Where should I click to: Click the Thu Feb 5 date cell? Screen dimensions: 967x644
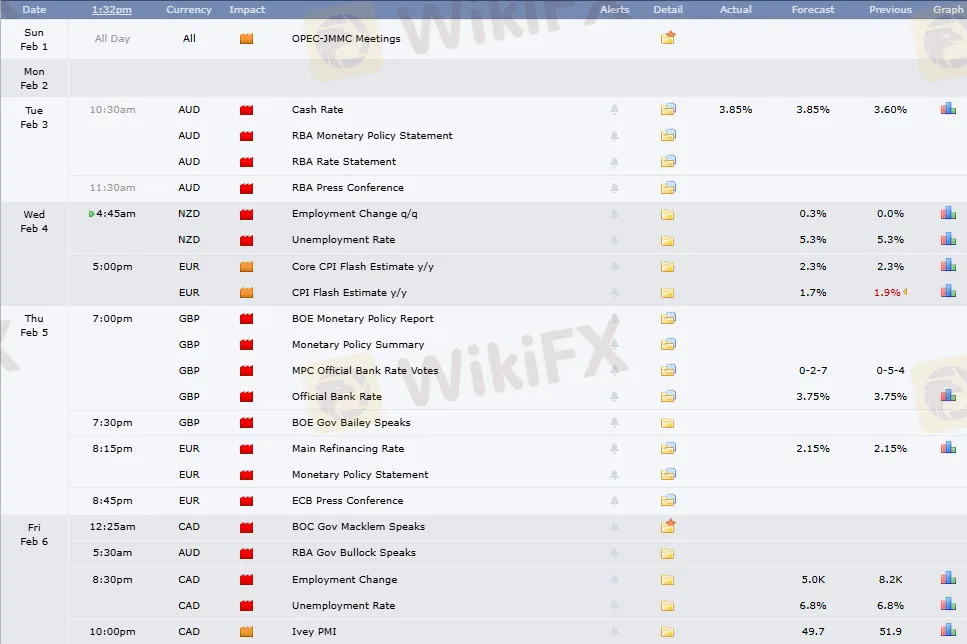pos(34,325)
